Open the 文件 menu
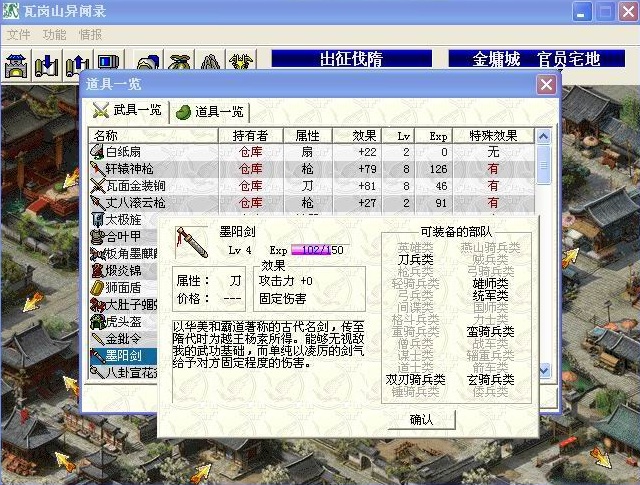This screenshot has height=485, width=640. pos(19,34)
